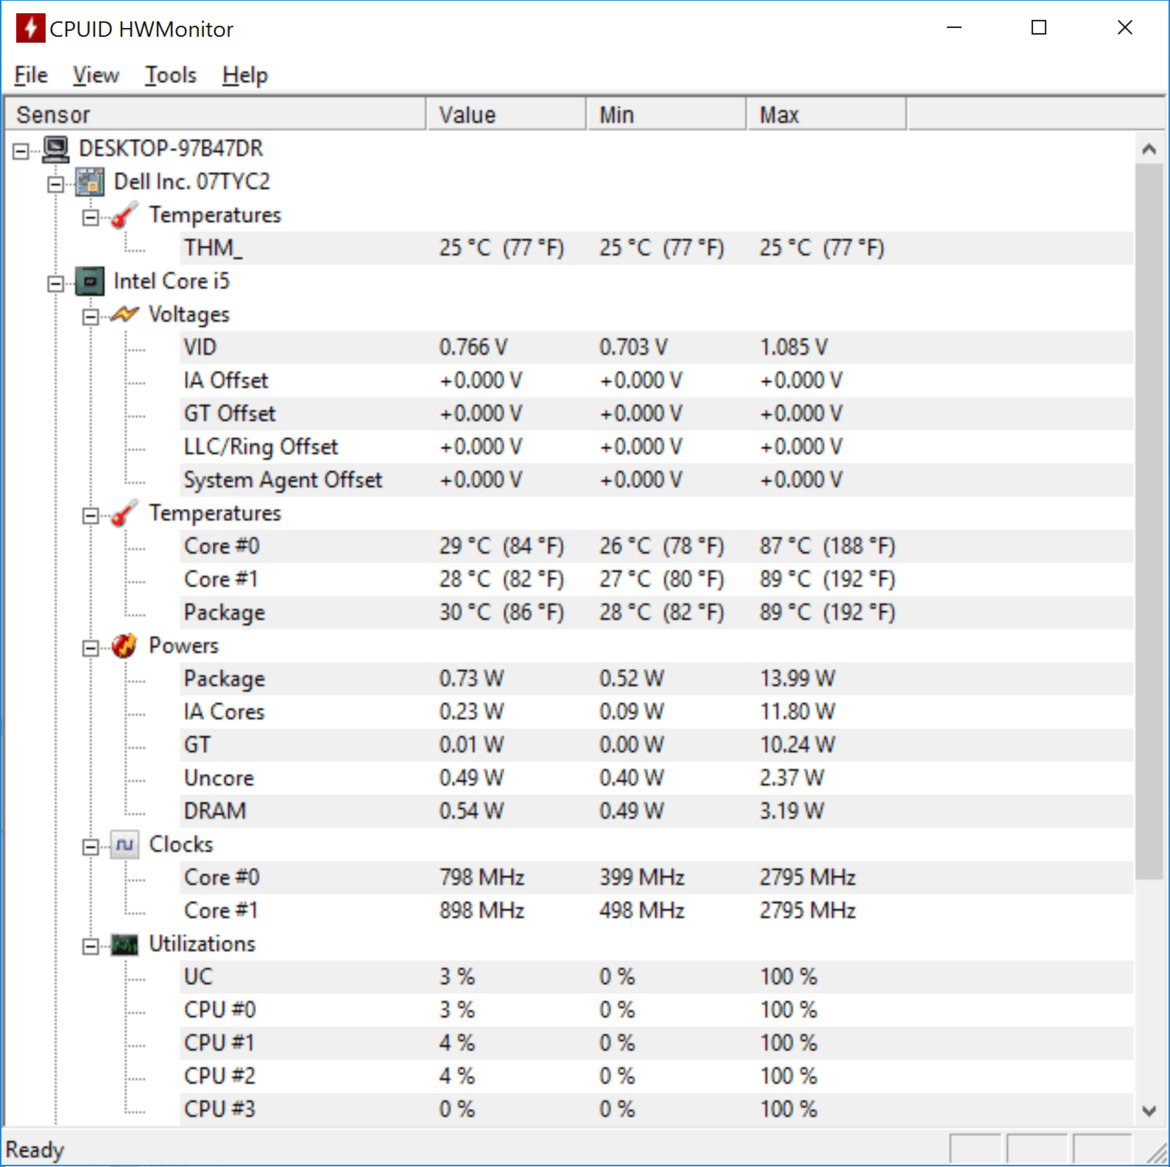The image size is (1170, 1167).
Task: Select the Core #0 clock row
Action: click(x=657, y=877)
